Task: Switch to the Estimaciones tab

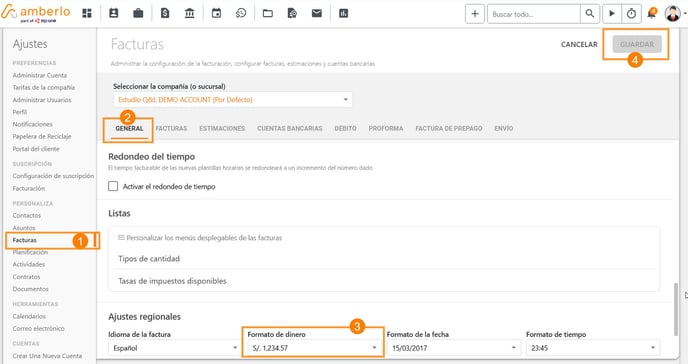Action: pyautogui.click(x=222, y=128)
